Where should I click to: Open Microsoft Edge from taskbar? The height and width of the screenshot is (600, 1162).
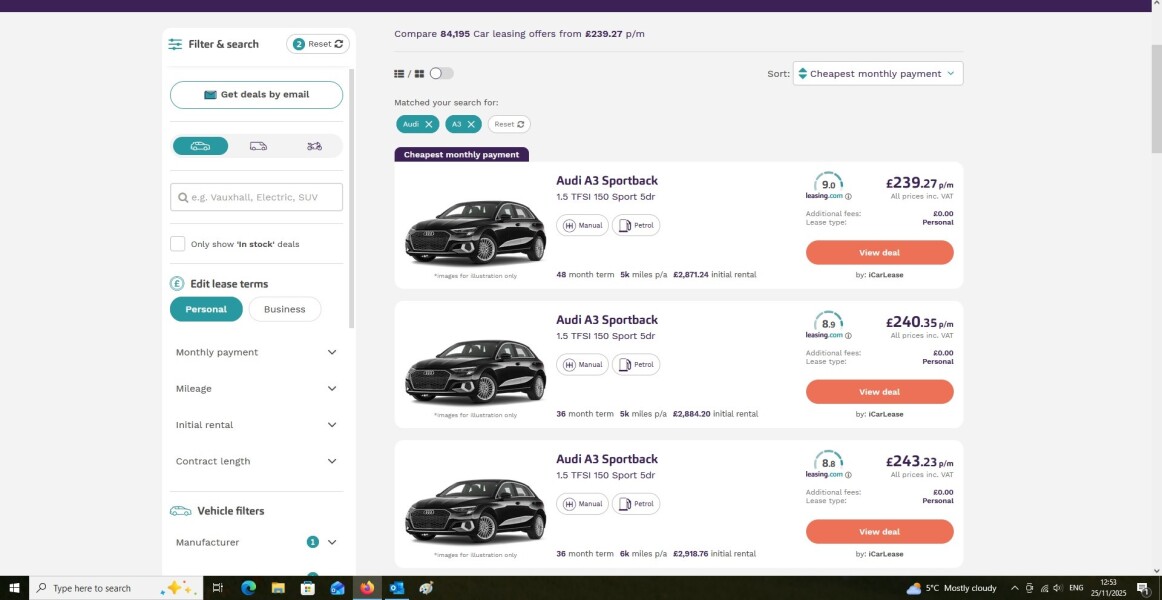point(248,588)
